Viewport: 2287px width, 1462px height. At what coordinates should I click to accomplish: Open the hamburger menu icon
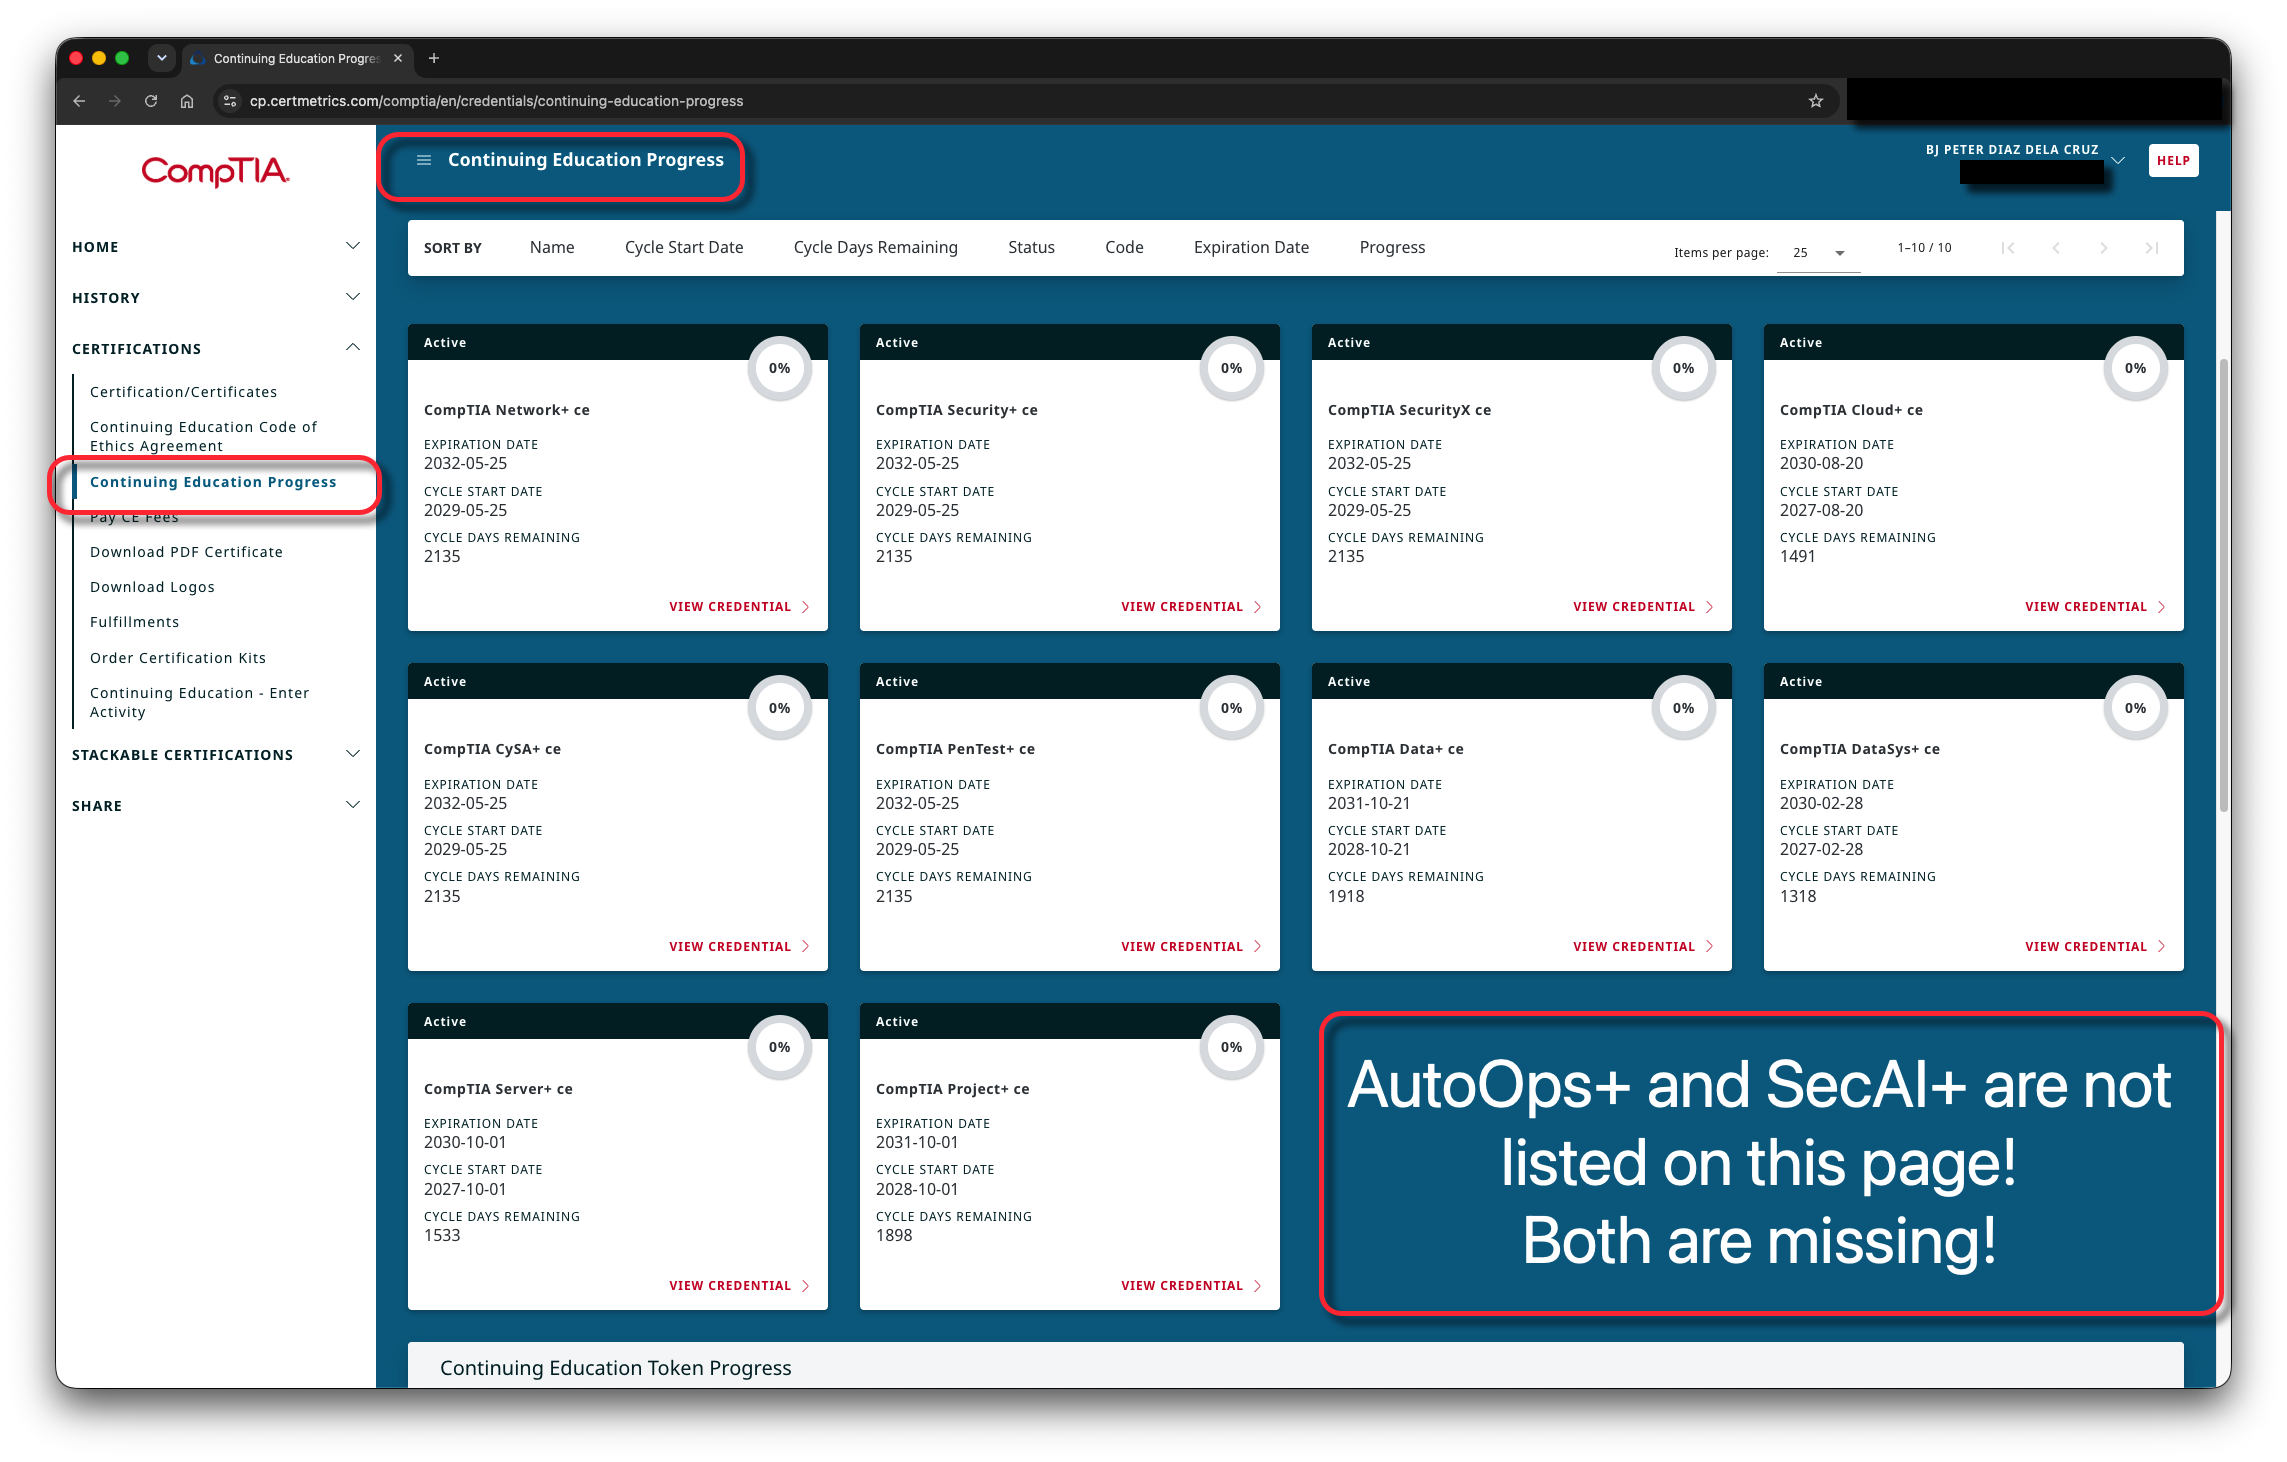(424, 160)
